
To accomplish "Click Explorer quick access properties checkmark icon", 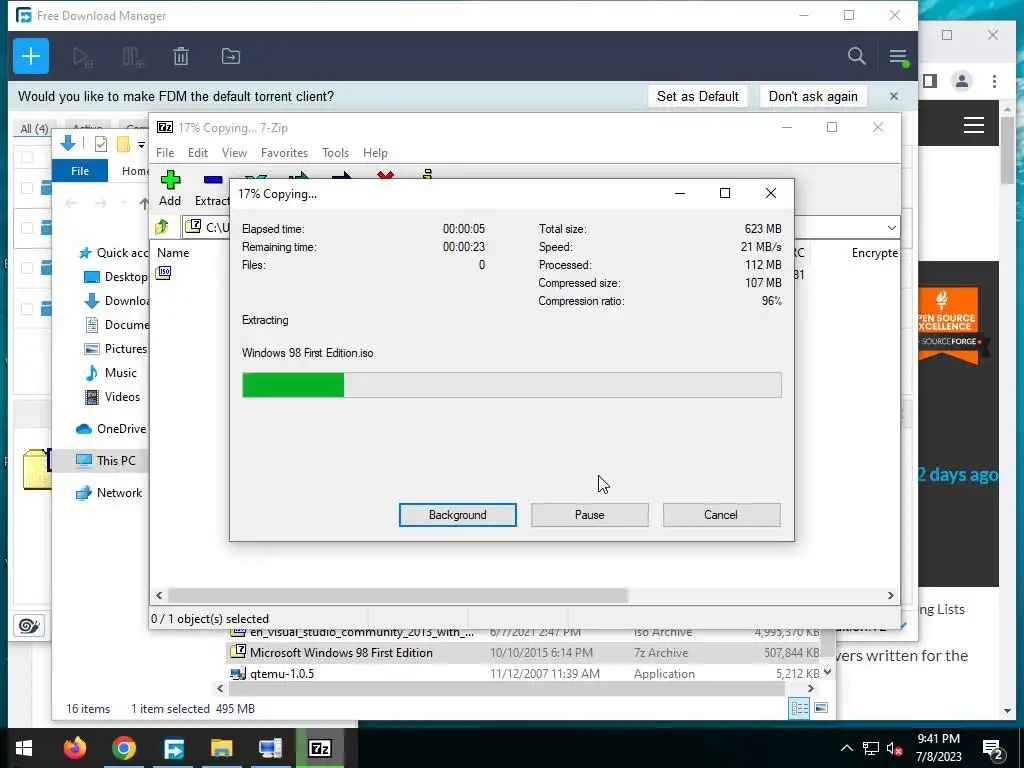I will 101,144.
